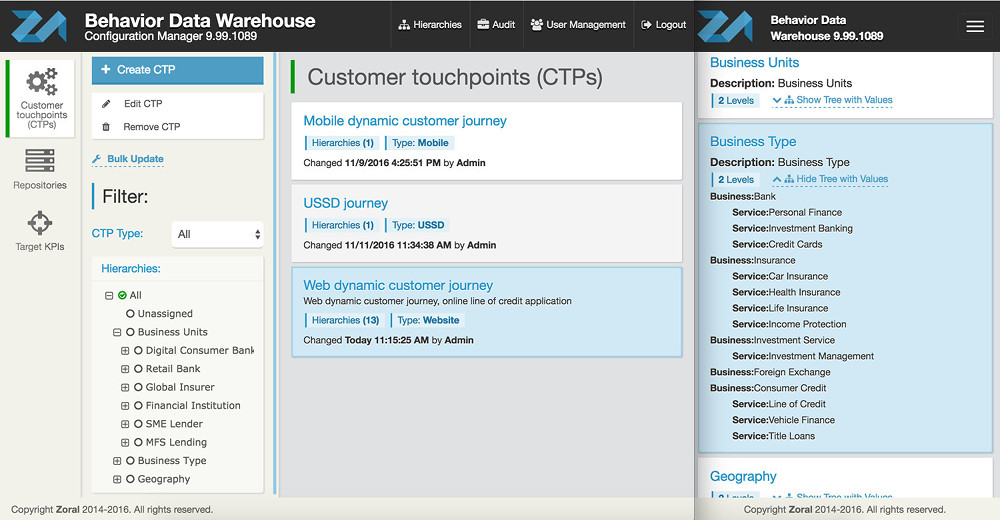Image resolution: width=1000 pixels, height=520 pixels.
Task: Select the Unassigned hierarchy radio button
Action: click(x=130, y=314)
